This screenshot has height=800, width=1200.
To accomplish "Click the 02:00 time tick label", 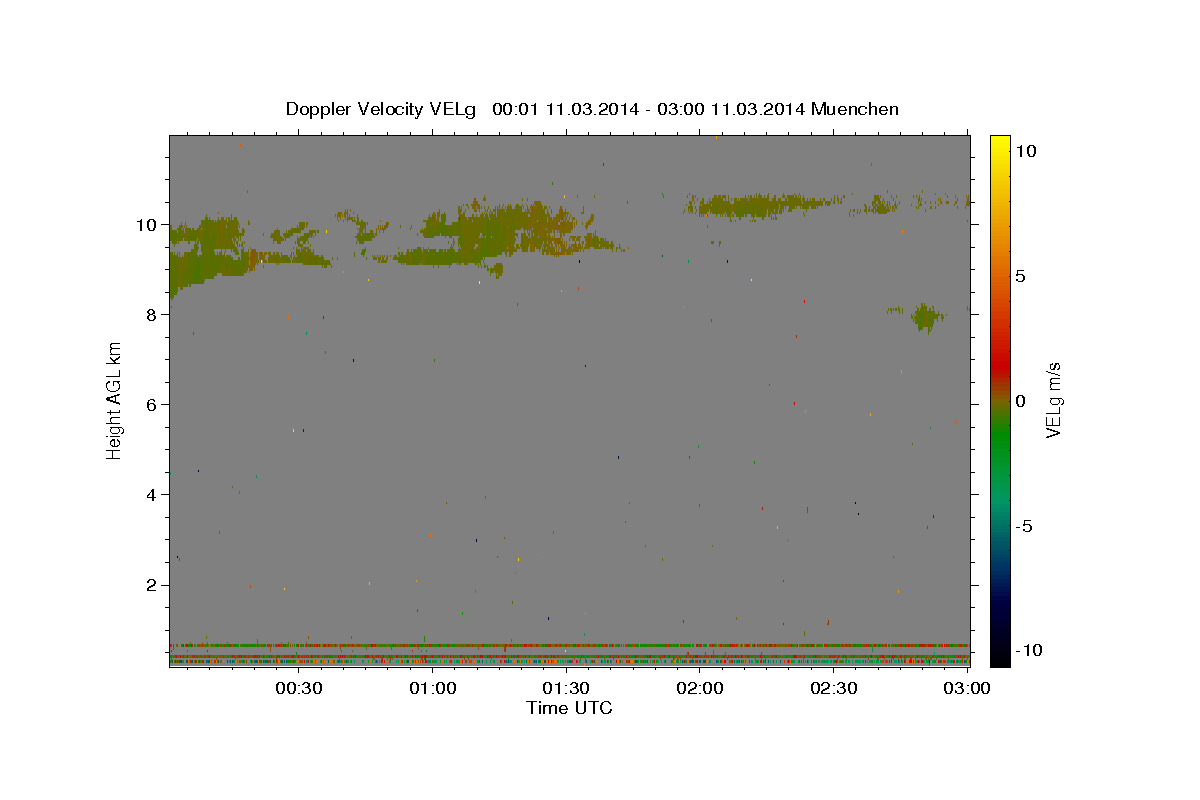I will pos(700,688).
